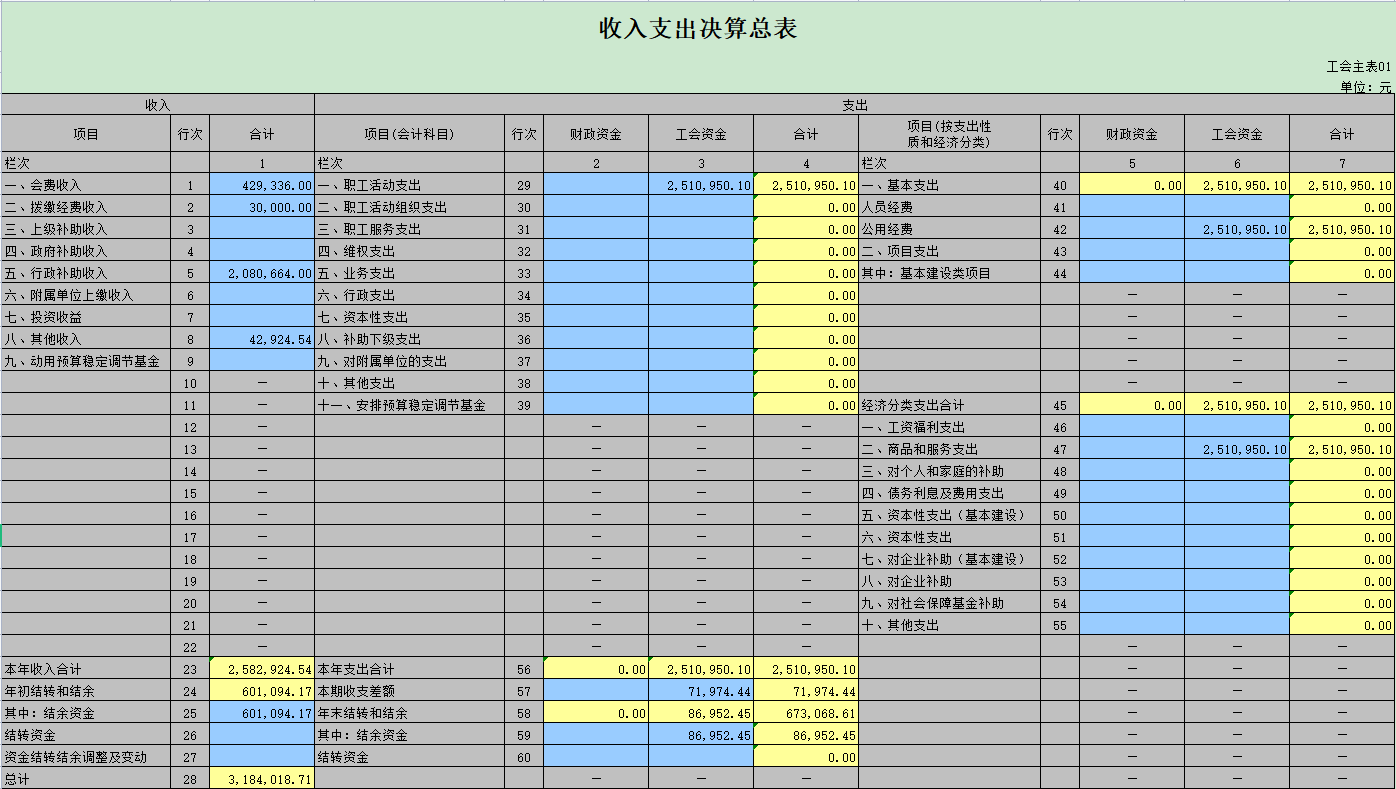Click the 收入 section header cell
1396x789 pixels.
[158, 104]
